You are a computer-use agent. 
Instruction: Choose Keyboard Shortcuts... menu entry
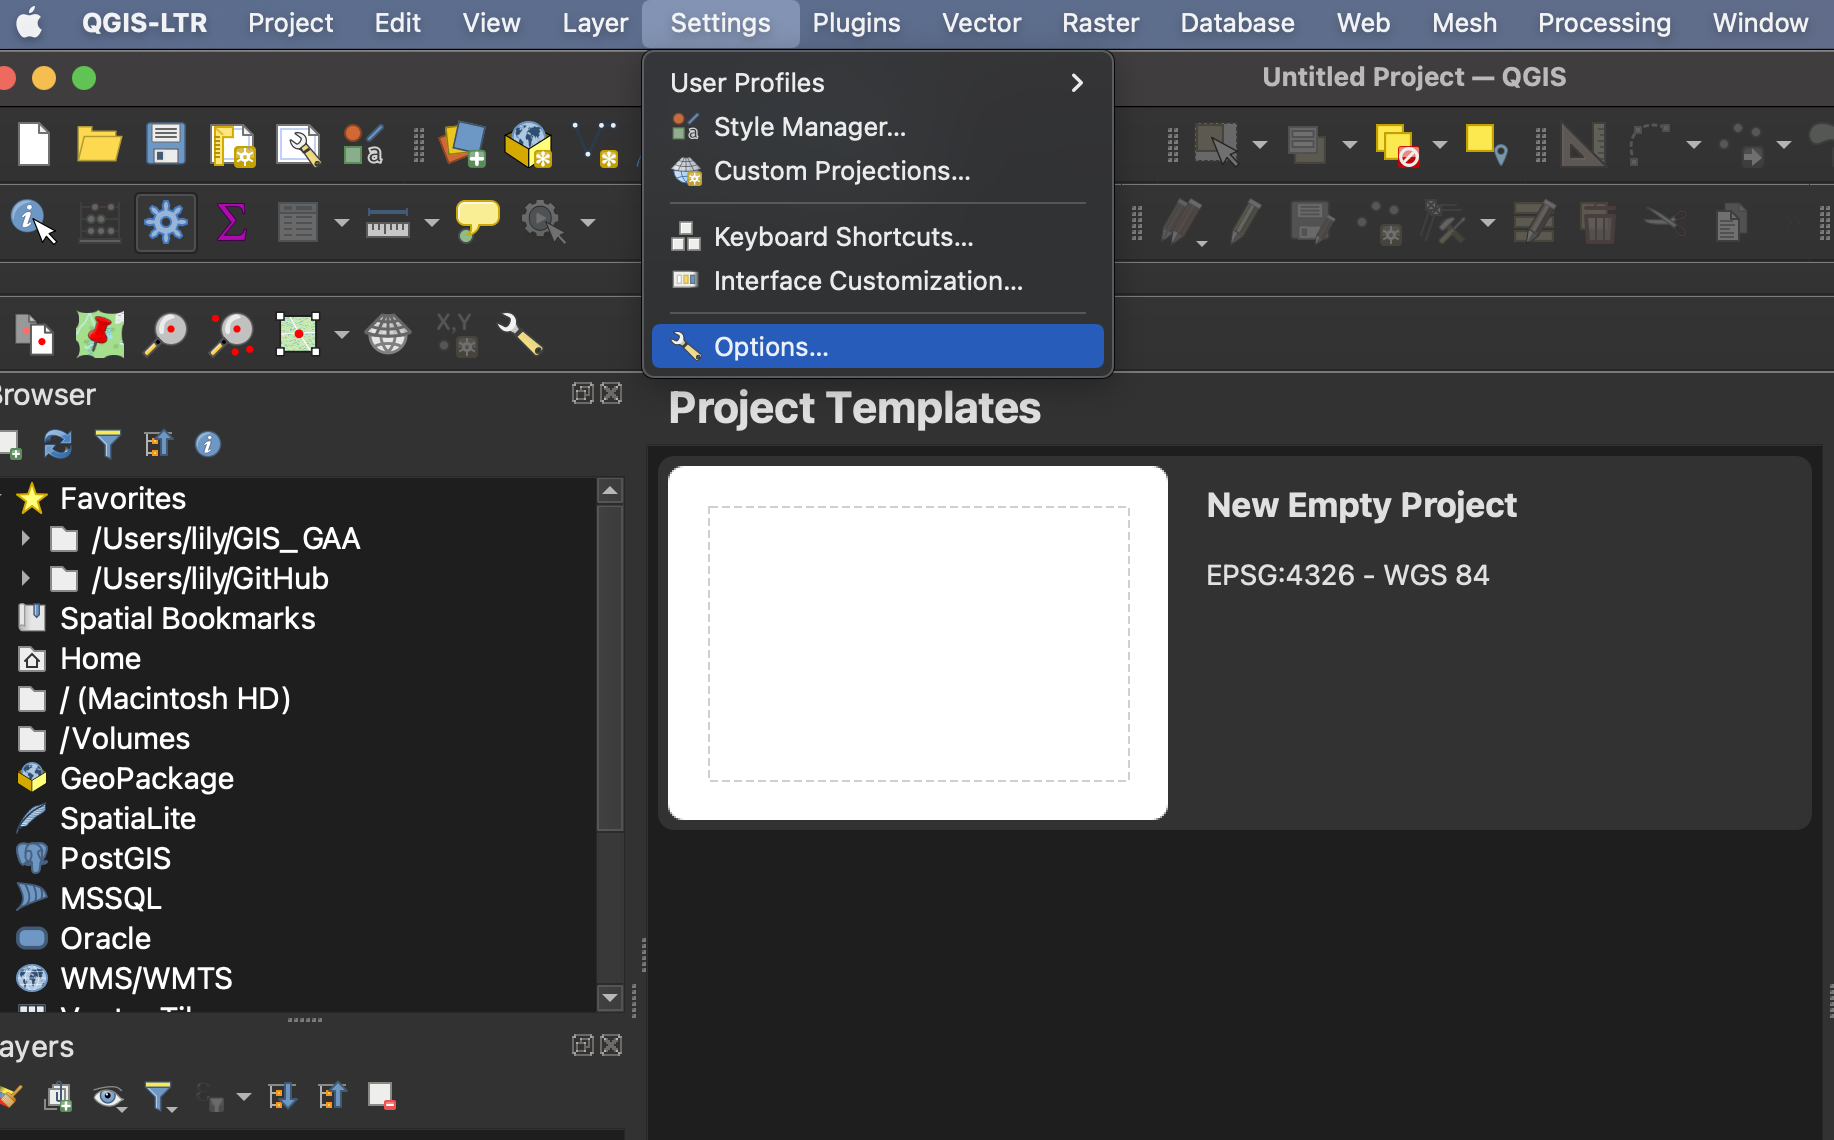842,237
